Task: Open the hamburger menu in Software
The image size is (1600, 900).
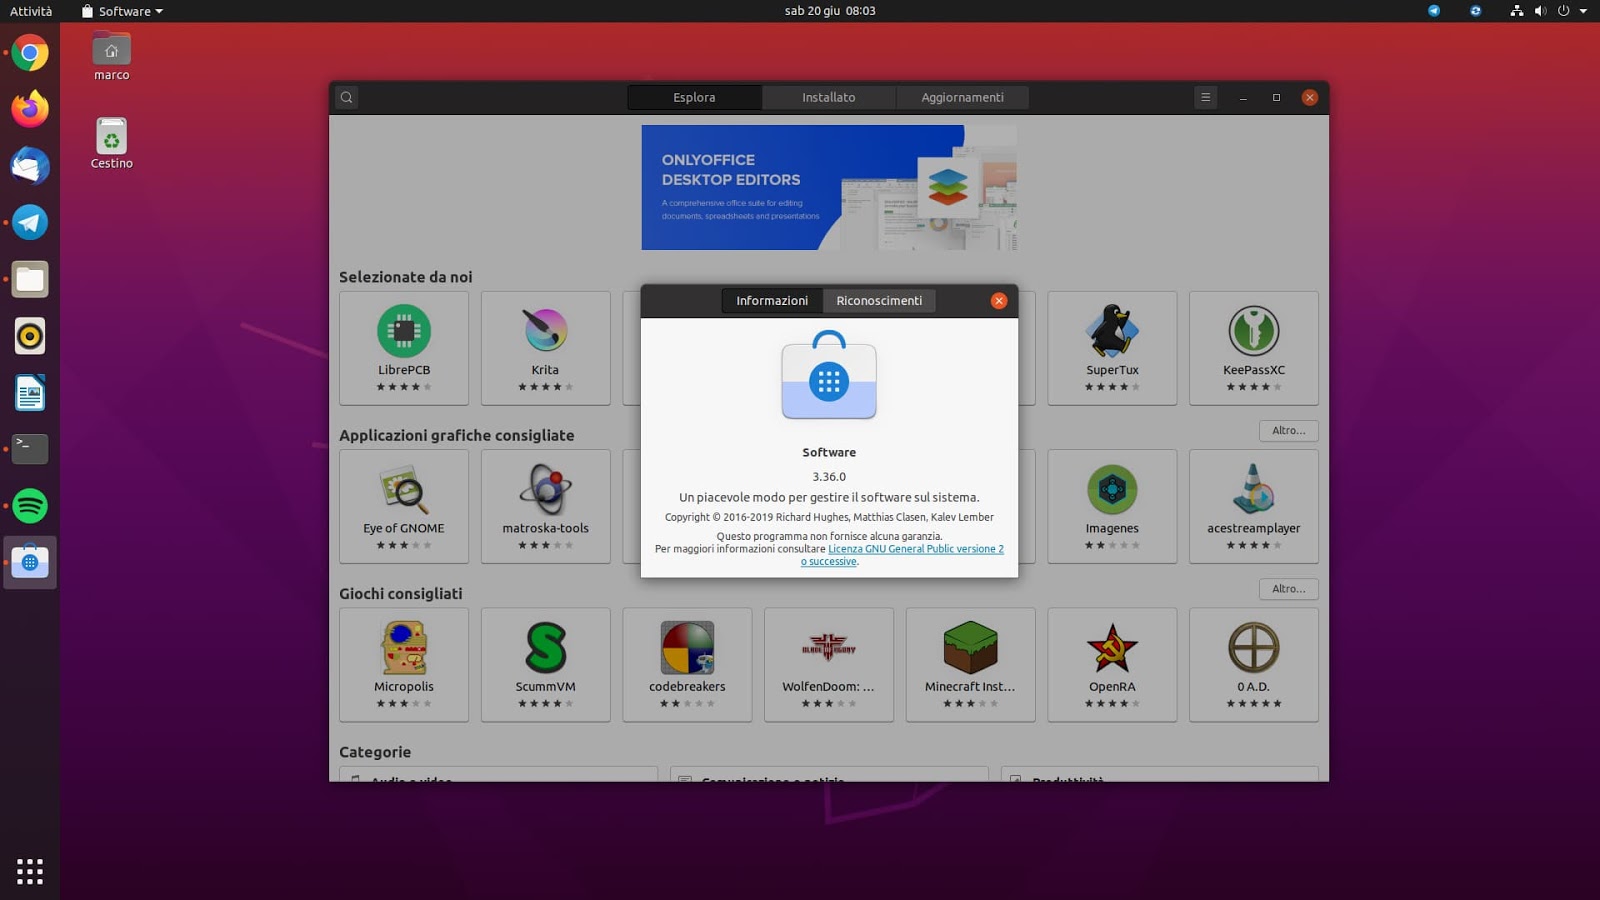Action: tap(1205, 97)
